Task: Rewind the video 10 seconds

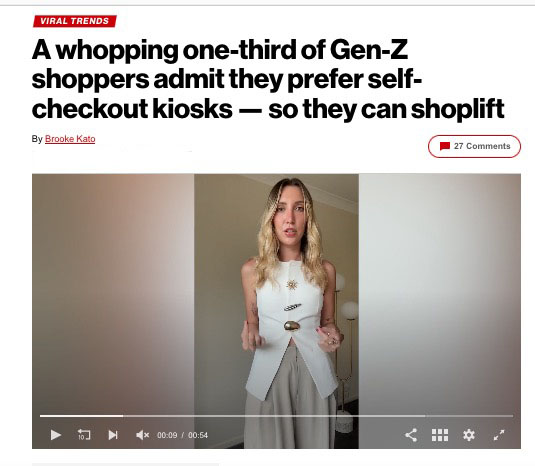Action: click(x=84, y=435)
